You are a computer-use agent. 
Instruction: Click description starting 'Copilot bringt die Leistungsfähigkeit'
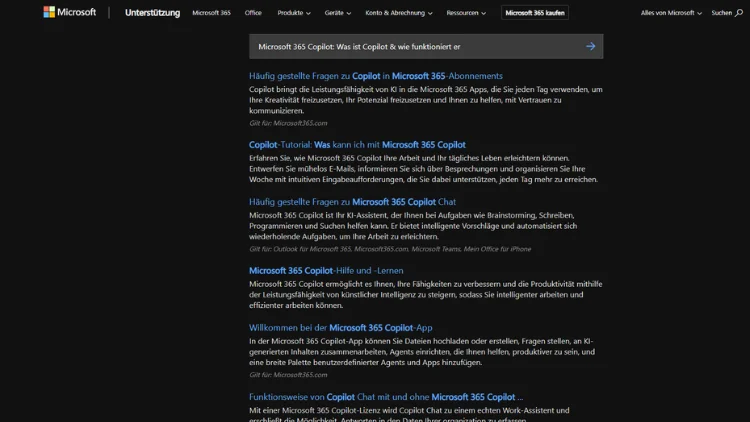tap(426, 100)
